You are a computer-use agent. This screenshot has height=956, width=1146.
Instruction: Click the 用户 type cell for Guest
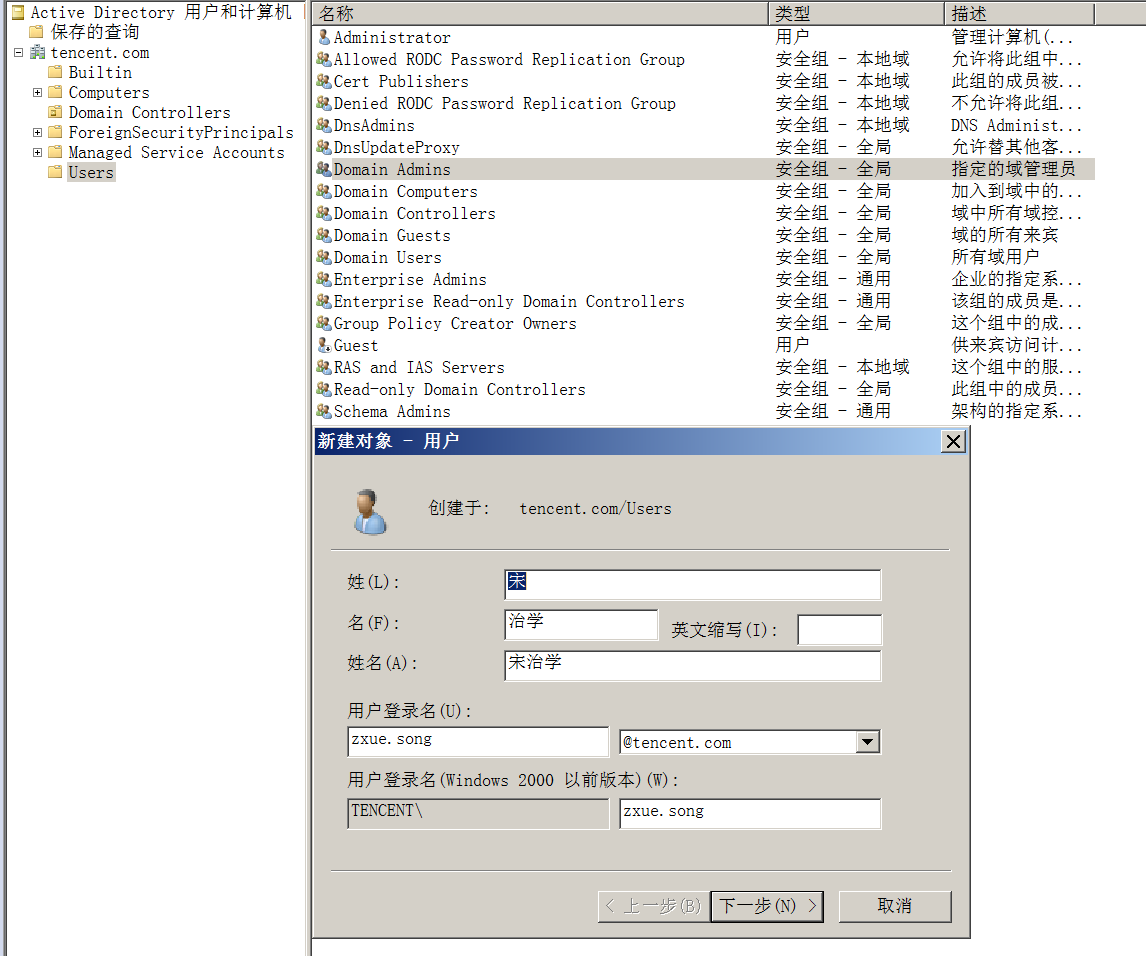pyautogui.click(x=792, y=344)
